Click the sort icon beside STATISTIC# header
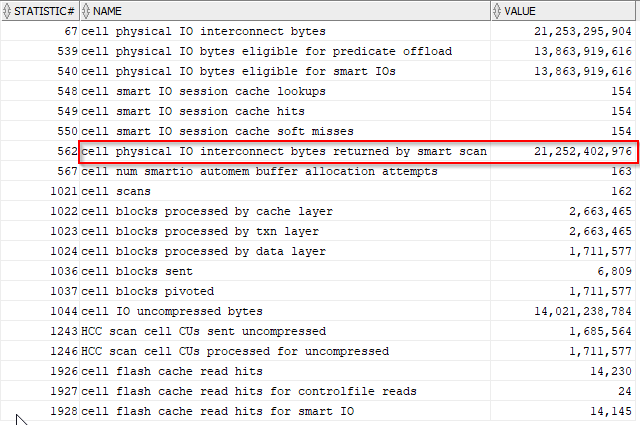 point(8,11)
